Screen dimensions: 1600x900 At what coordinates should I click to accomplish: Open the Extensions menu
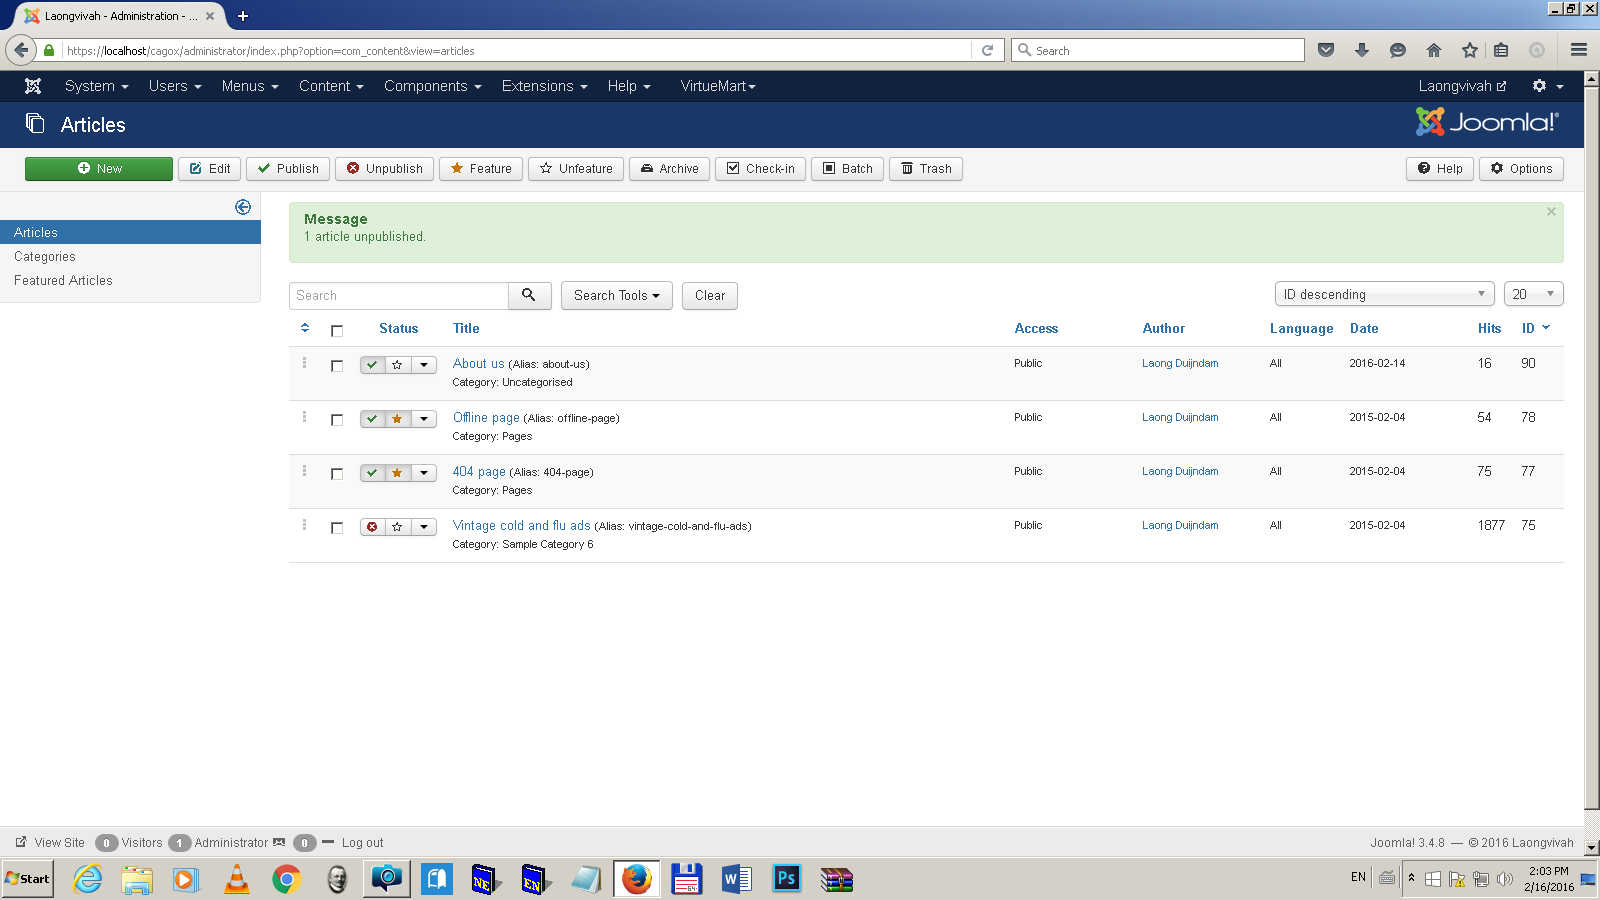(545, 86)
